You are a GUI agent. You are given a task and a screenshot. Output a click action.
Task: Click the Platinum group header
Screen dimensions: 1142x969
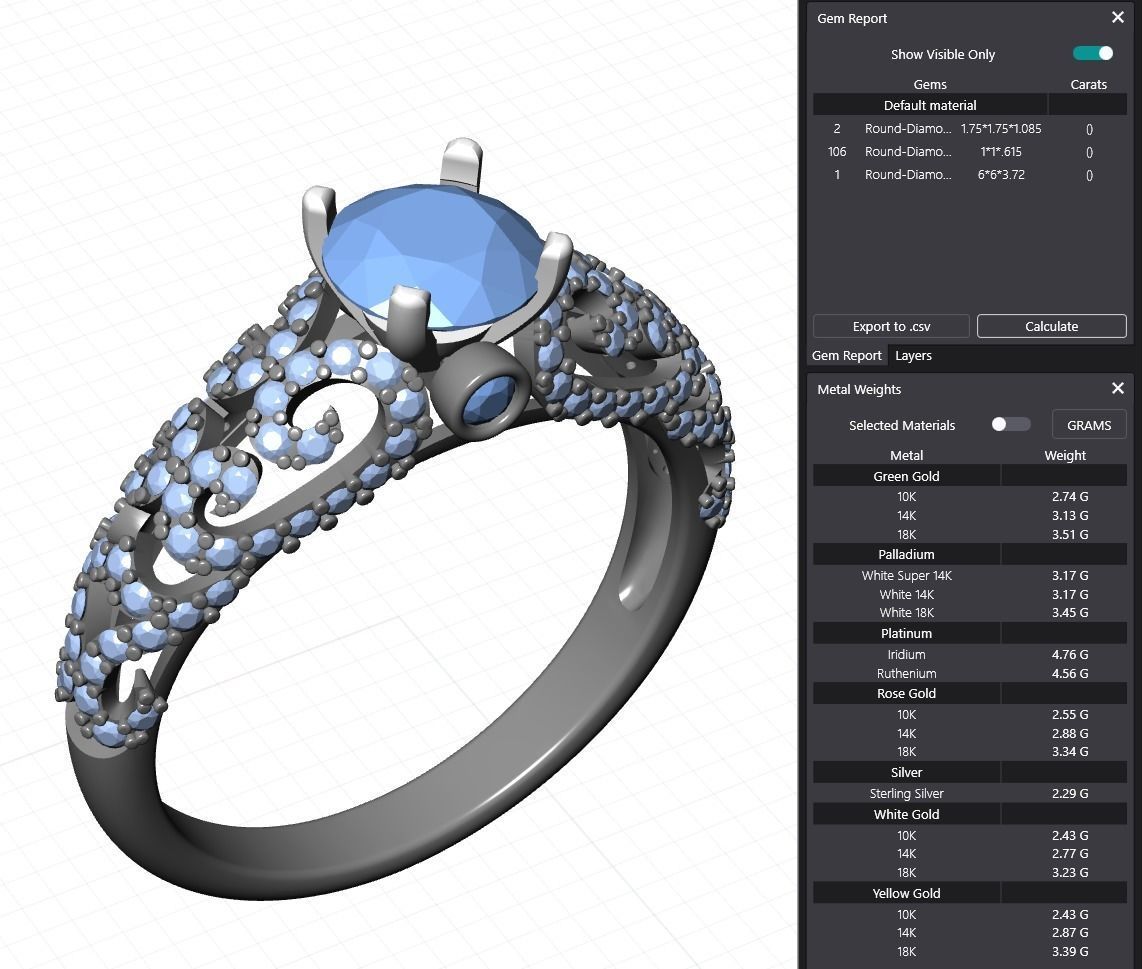[x=969, y=633]
